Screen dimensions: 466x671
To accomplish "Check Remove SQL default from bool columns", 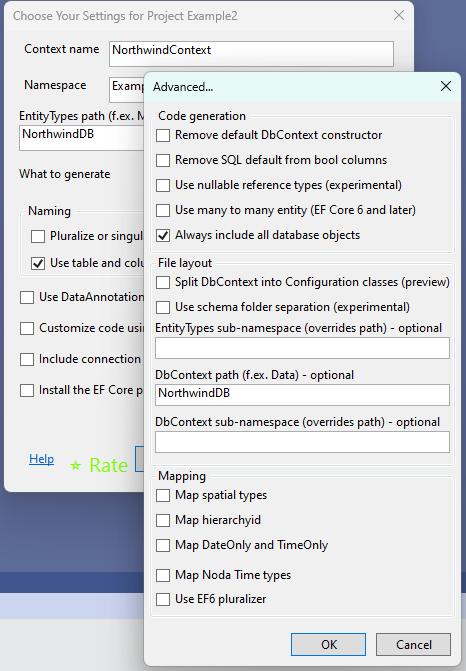I will pyautogui.click(x=163, y=160).
